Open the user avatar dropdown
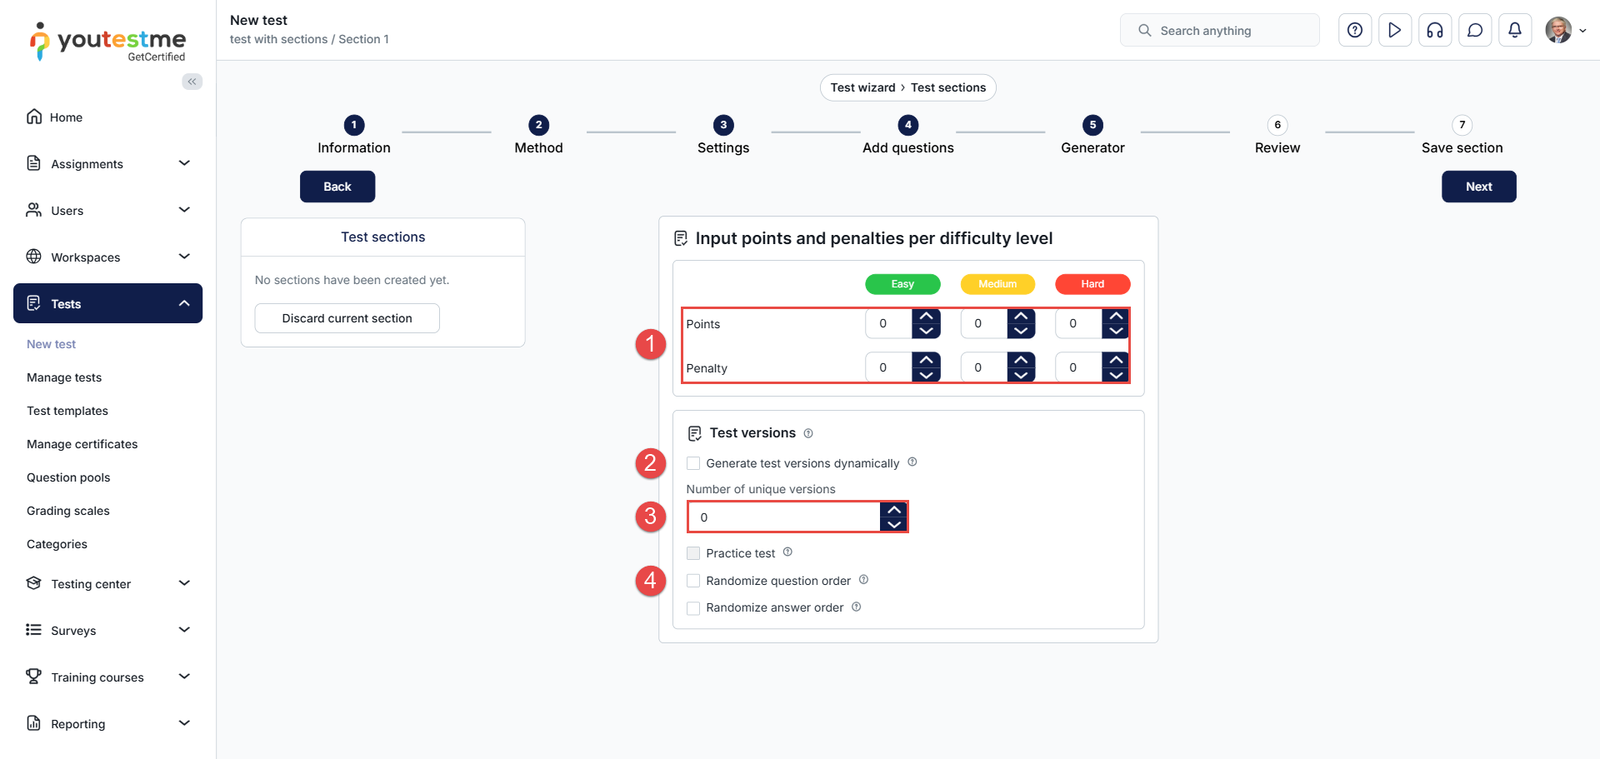The image size is (1600, 759). pos(1565,30)
